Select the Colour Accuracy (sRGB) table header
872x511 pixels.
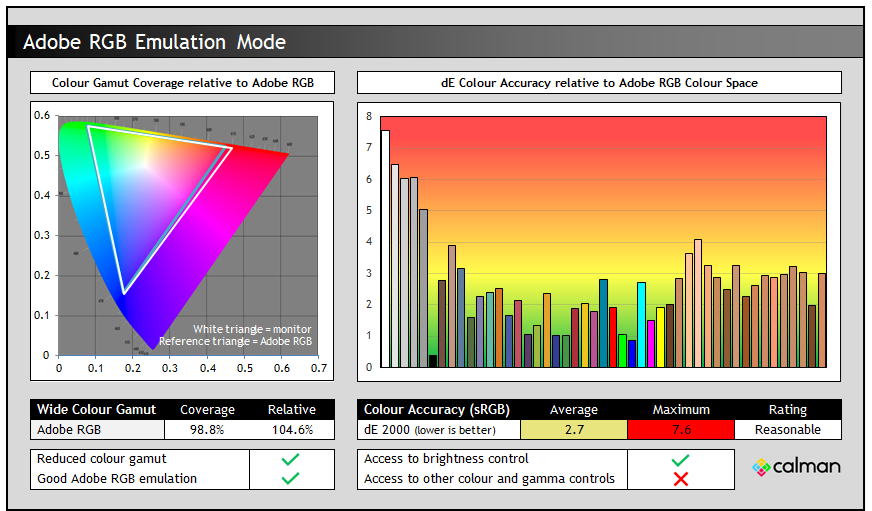point(439,409)
